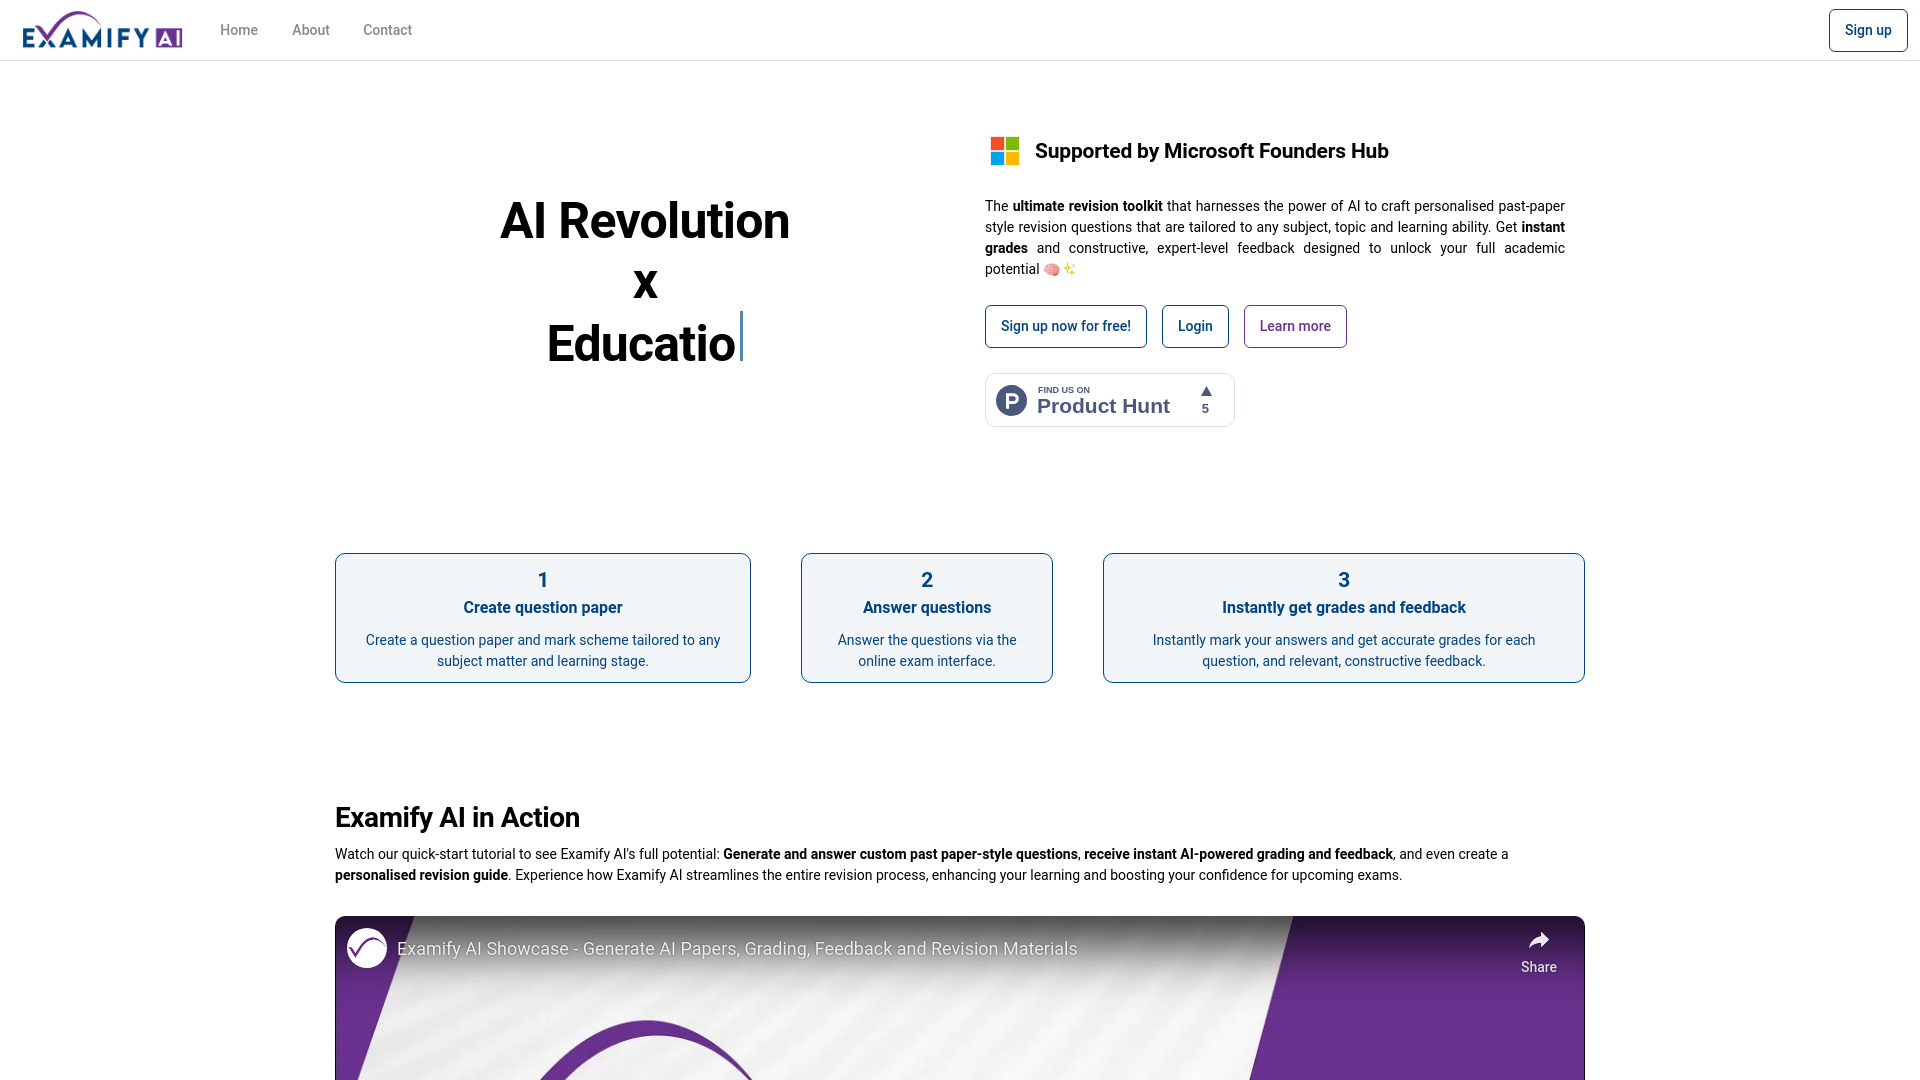Open the About navigation menu item

(310, 29)
